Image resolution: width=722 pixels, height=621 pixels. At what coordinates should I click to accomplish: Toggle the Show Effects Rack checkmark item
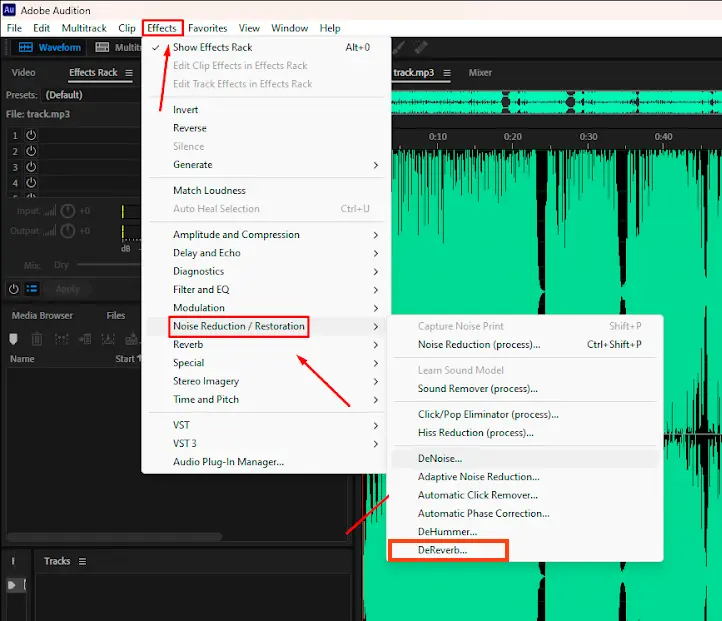click(212, 47)
